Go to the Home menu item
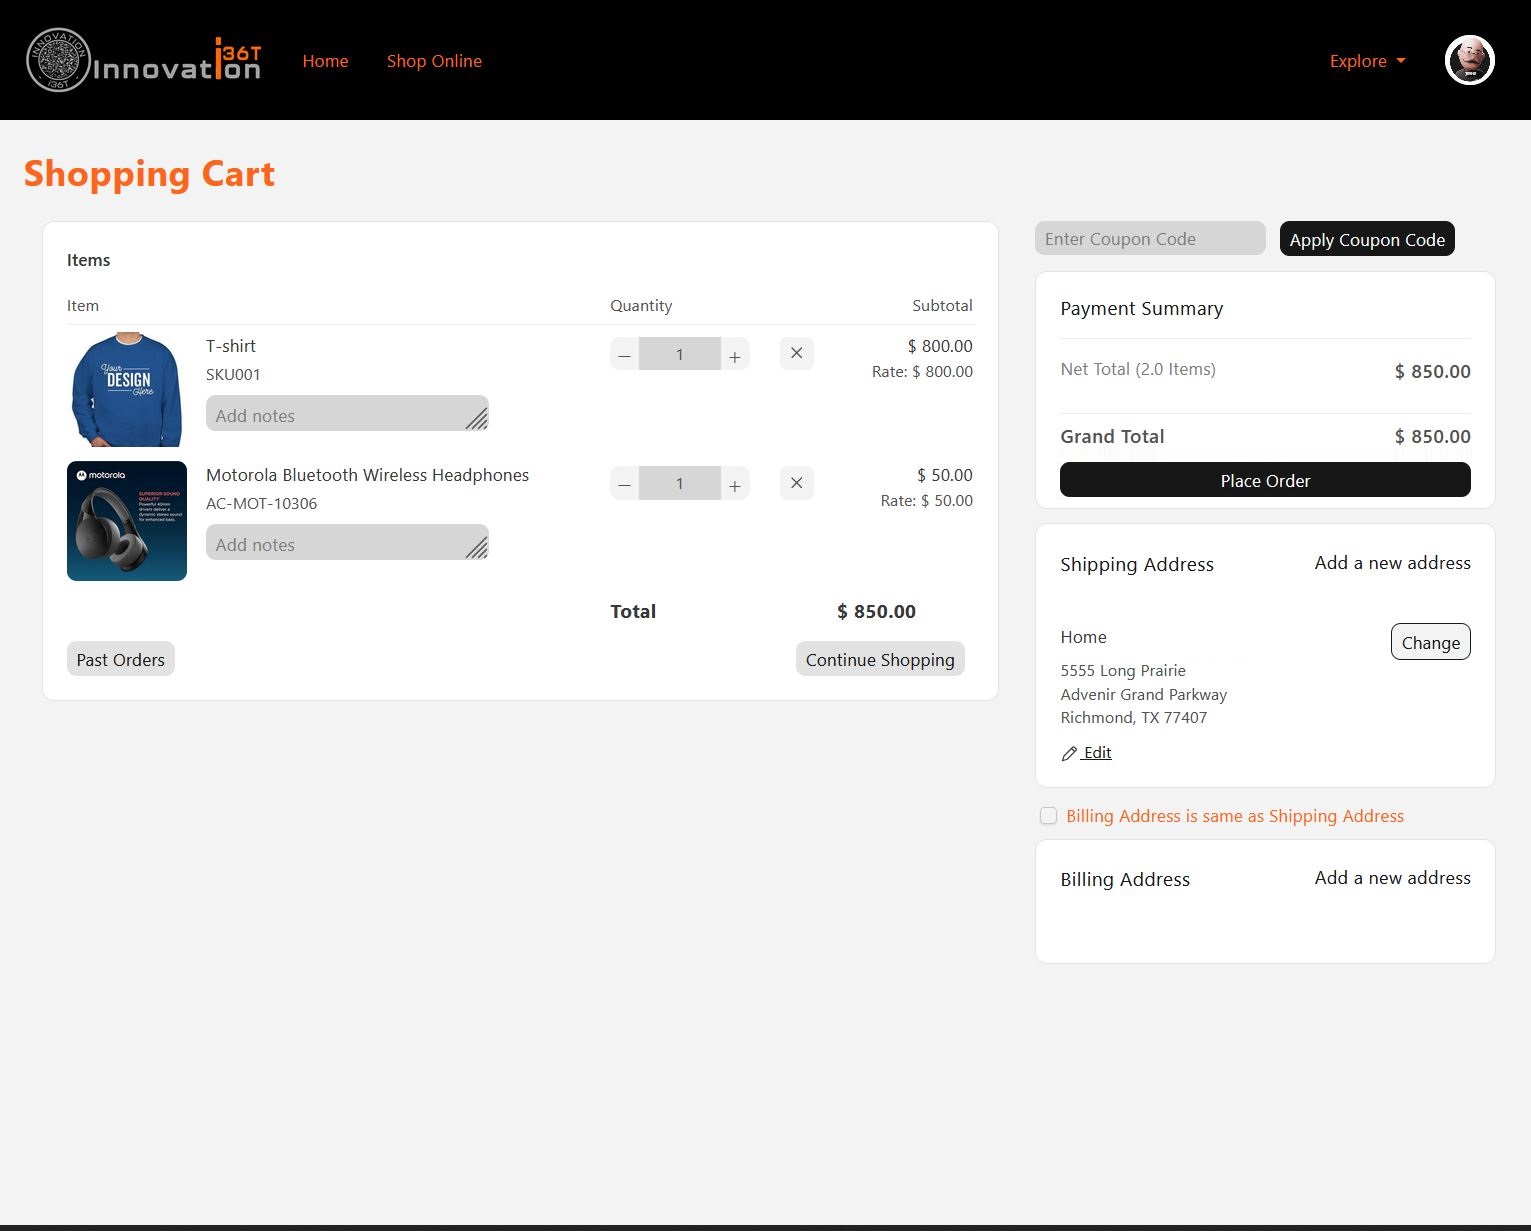The image size is (1531, 1231). pyautogui.click(x=325, y=61)
